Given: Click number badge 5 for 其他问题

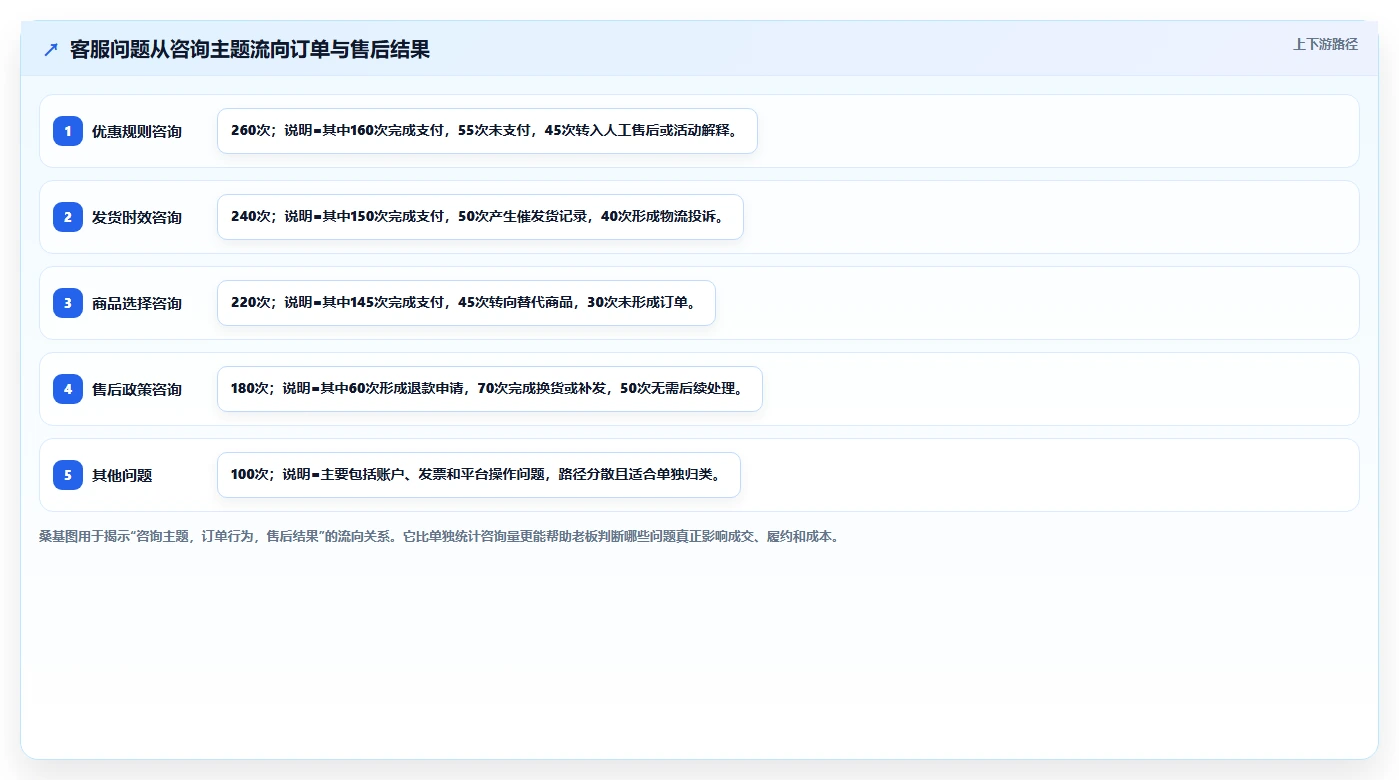Looking at the screenshot, I should [x=68, y=475].
